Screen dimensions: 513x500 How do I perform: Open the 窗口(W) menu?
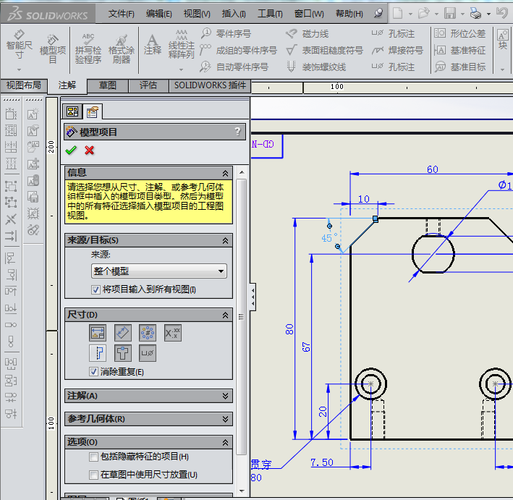[x=309, y=14]
